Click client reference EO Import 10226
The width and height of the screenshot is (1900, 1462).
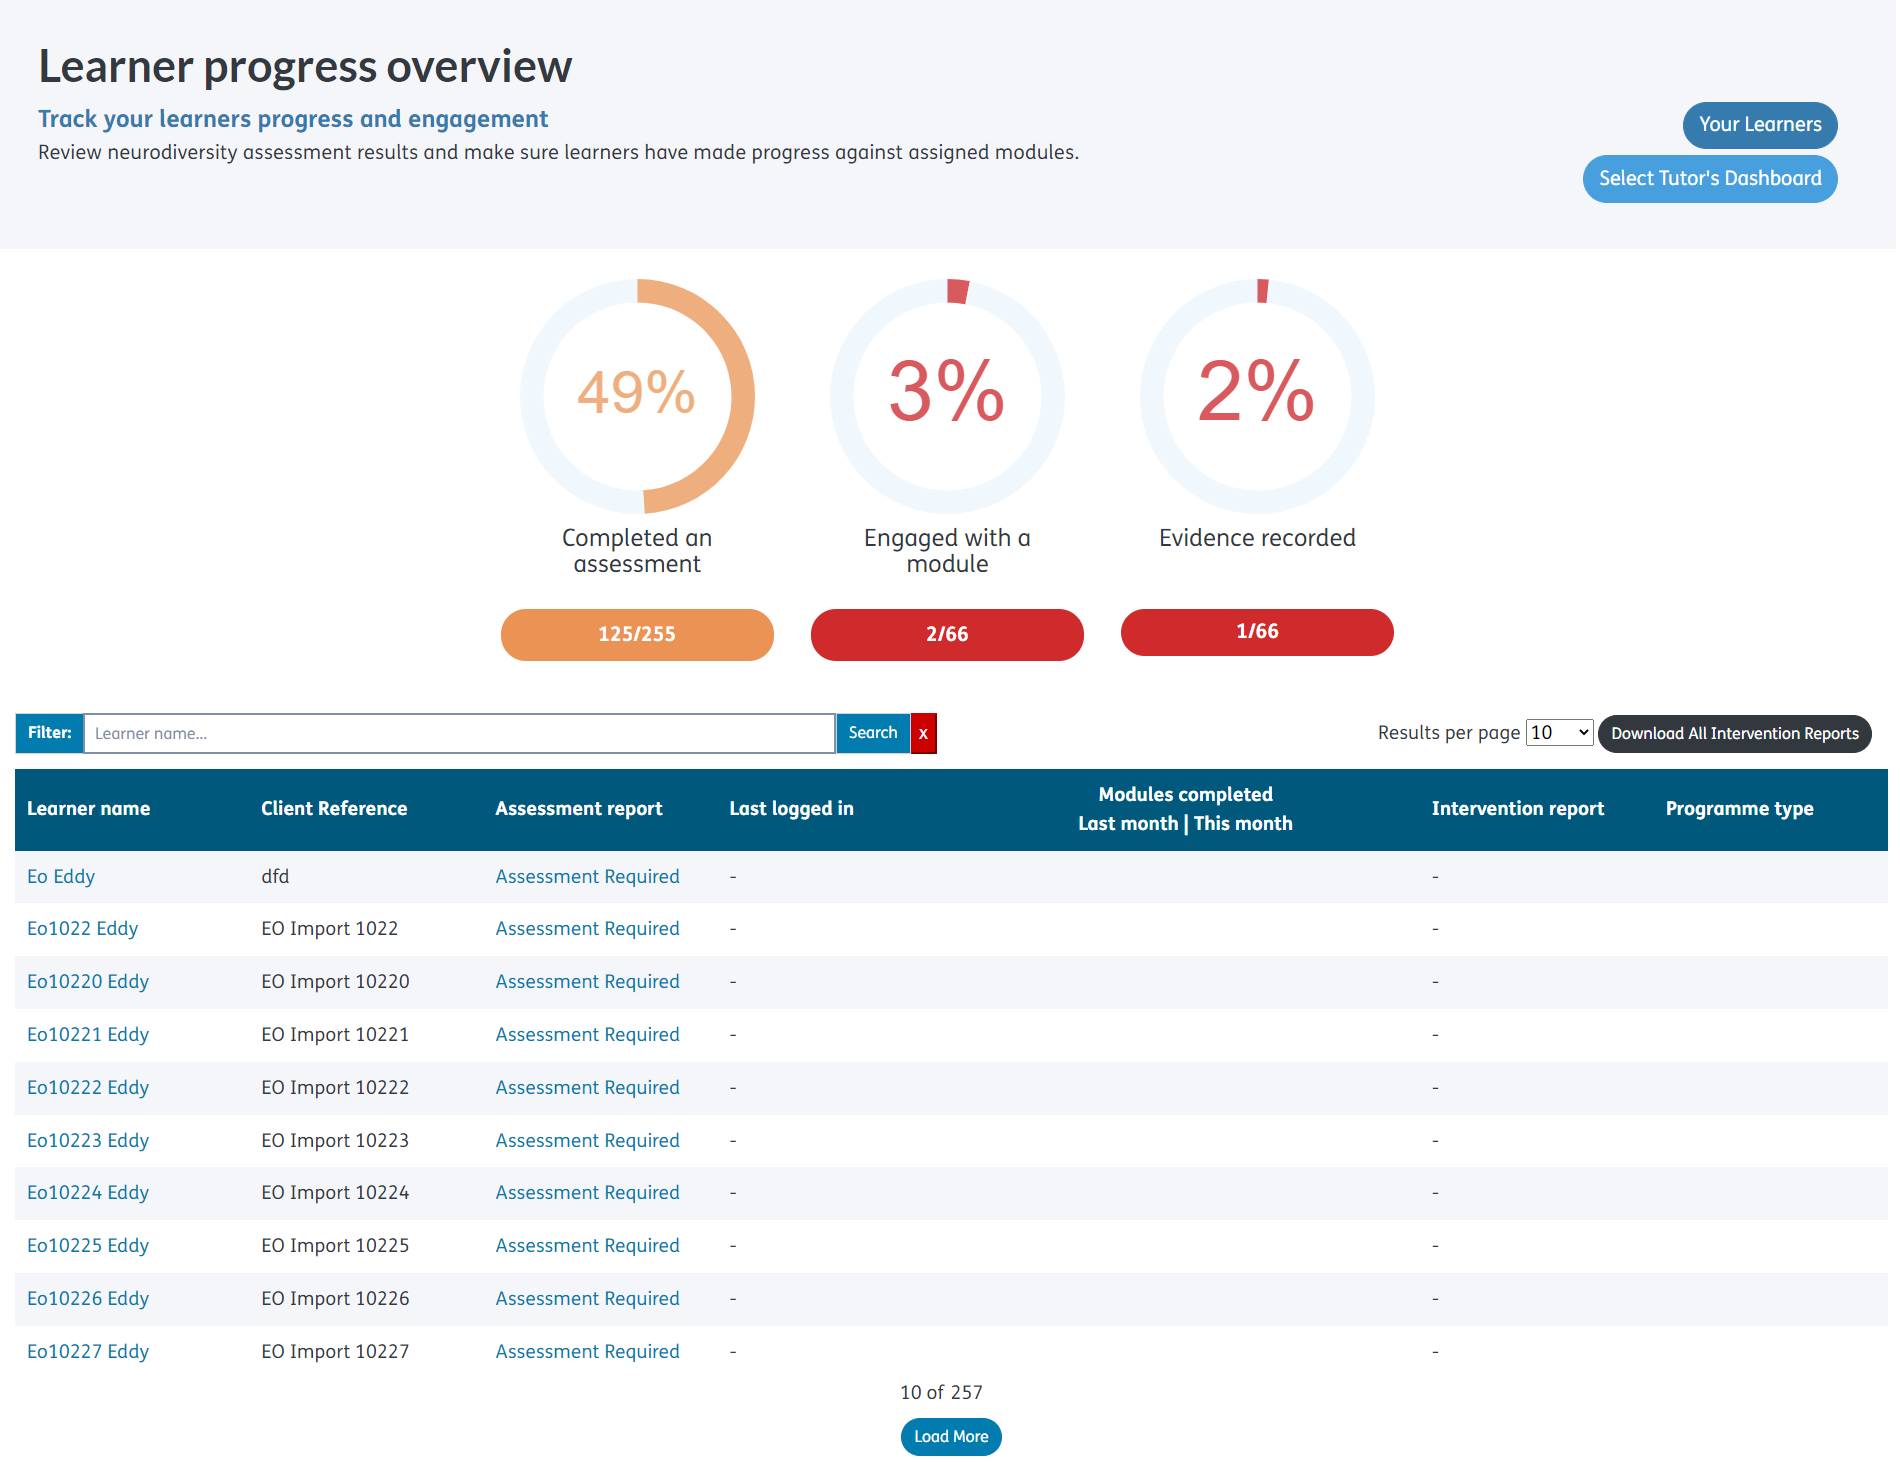(335, 1299)
